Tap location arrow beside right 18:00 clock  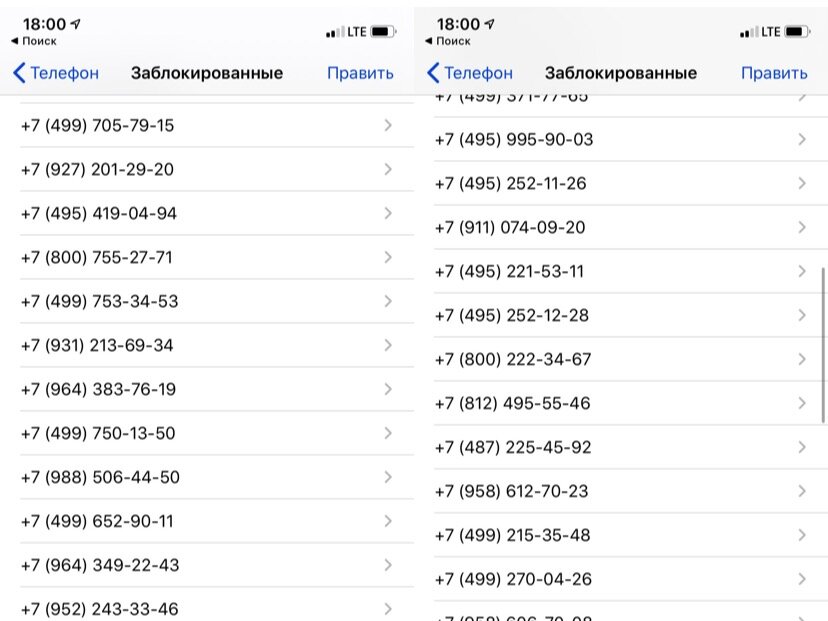coord(490,24)
